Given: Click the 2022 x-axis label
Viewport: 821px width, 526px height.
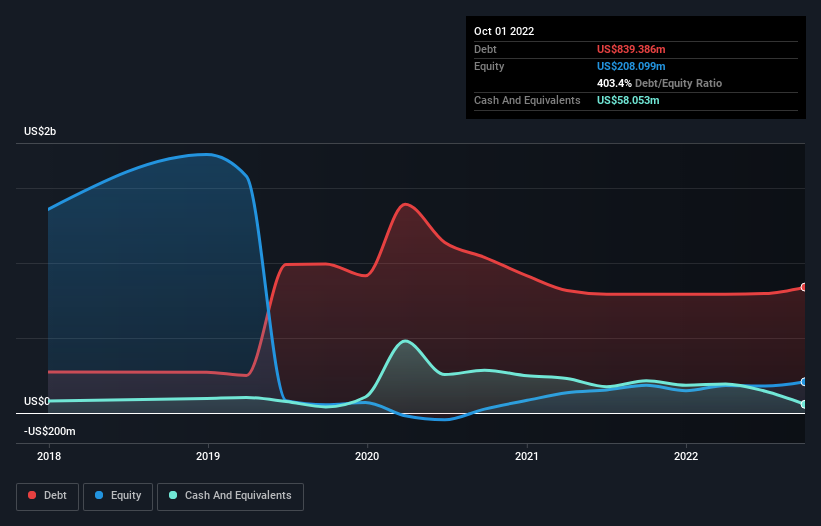Looking at the screenshot, I should tap(686, 456).
